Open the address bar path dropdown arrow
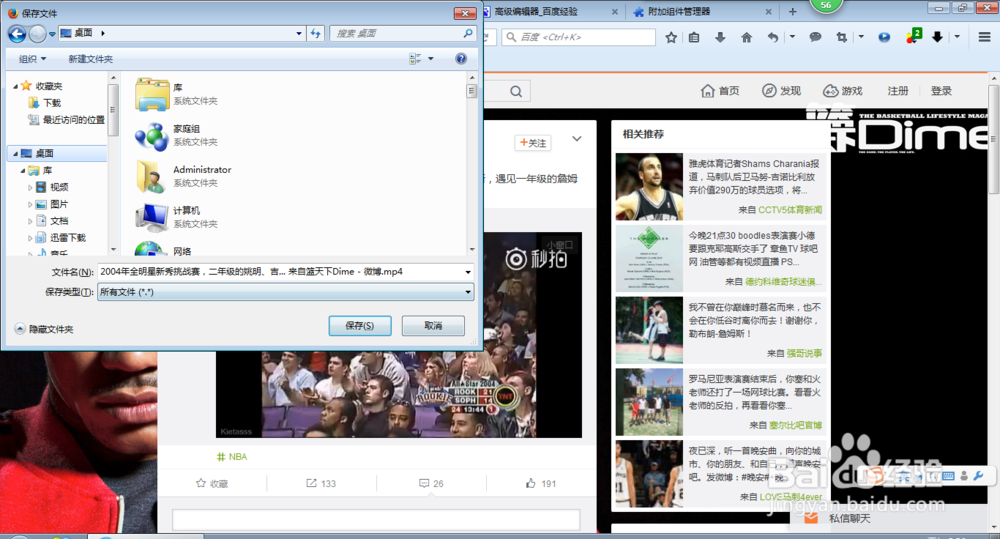This screenshot has height=539, width=1000. click(x=298, y=33)
